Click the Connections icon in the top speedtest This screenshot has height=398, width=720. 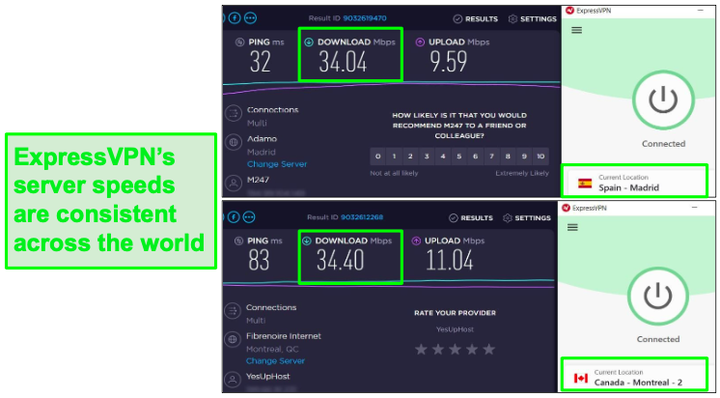[233, 113]
